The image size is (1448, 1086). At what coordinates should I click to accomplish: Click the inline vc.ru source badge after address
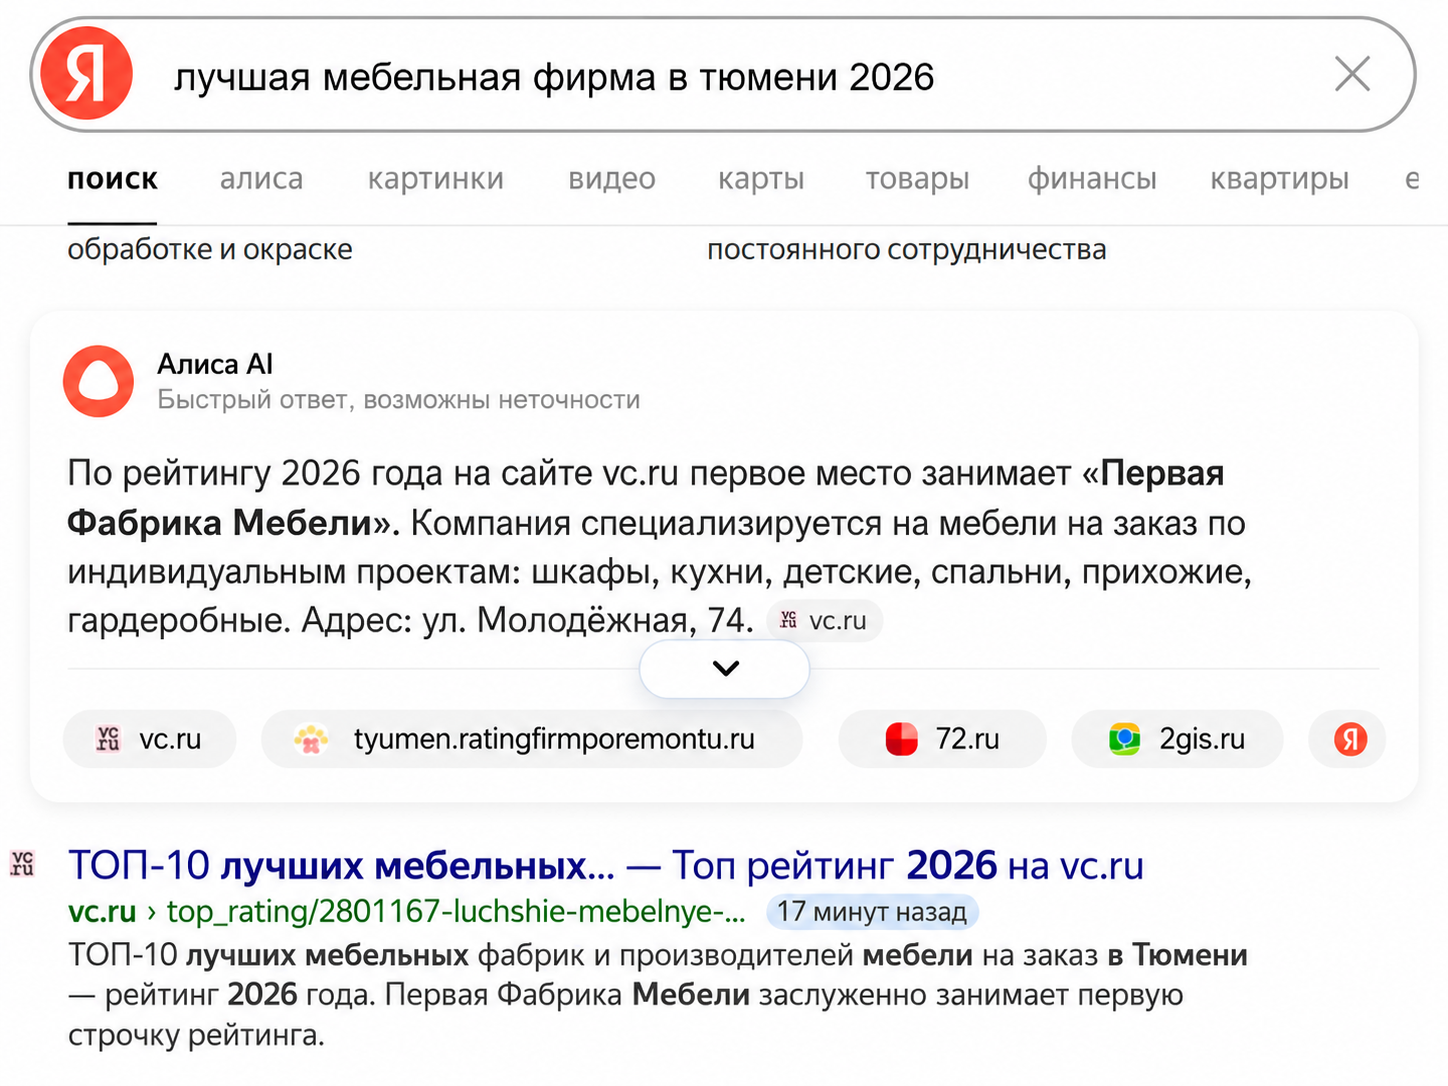coord(825,621)
